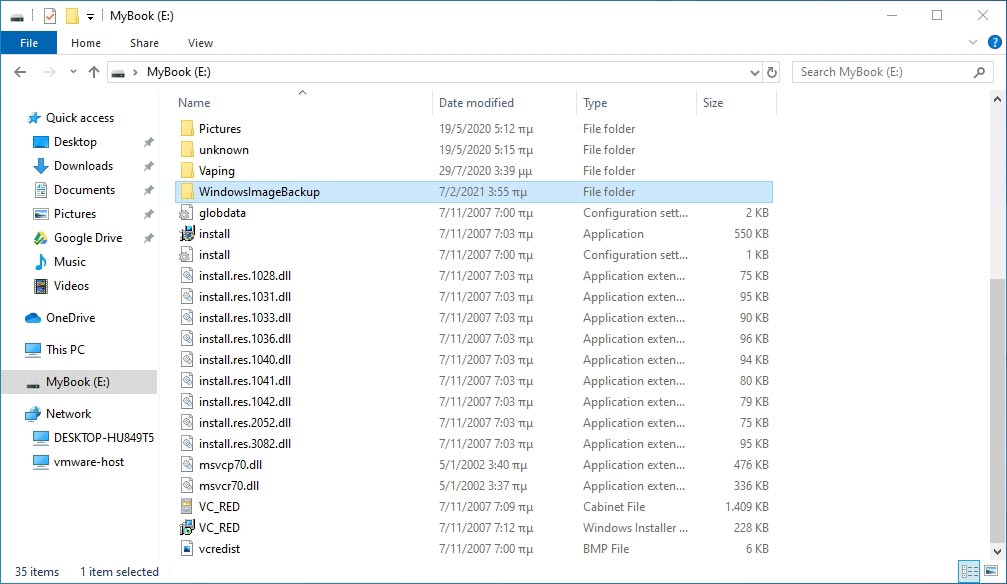
Task: Switch to the Share ribbon tab
Action: (144, 43)
